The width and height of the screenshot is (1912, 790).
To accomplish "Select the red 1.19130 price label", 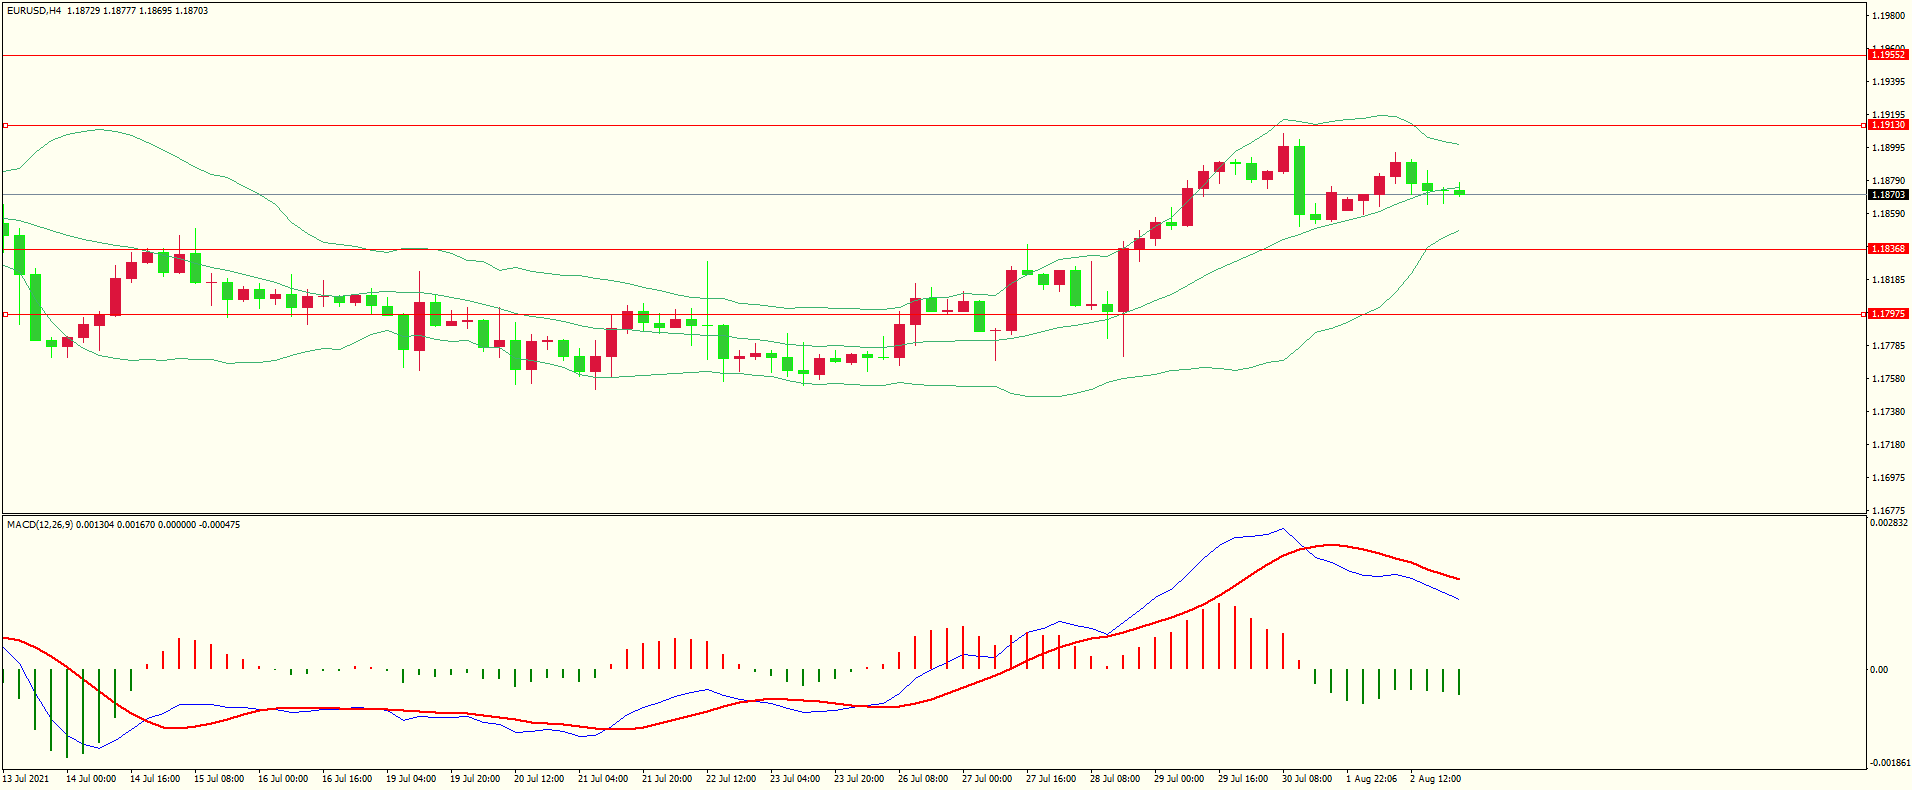I will [x=1888, y=125].
